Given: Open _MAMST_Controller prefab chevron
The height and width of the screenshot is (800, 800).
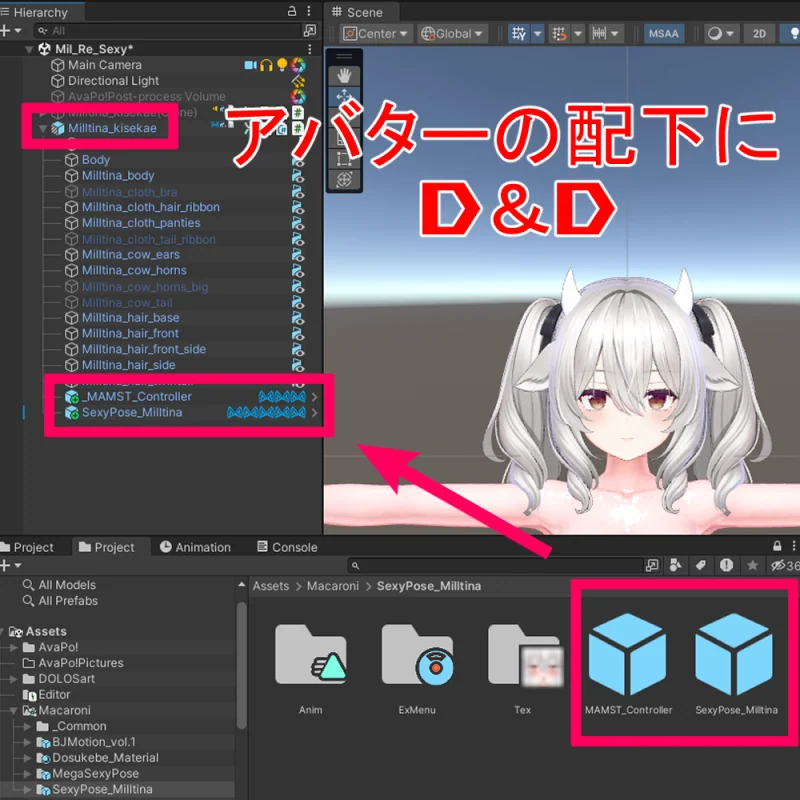Looking at the screenshot, I should click(x=314, y=397).
